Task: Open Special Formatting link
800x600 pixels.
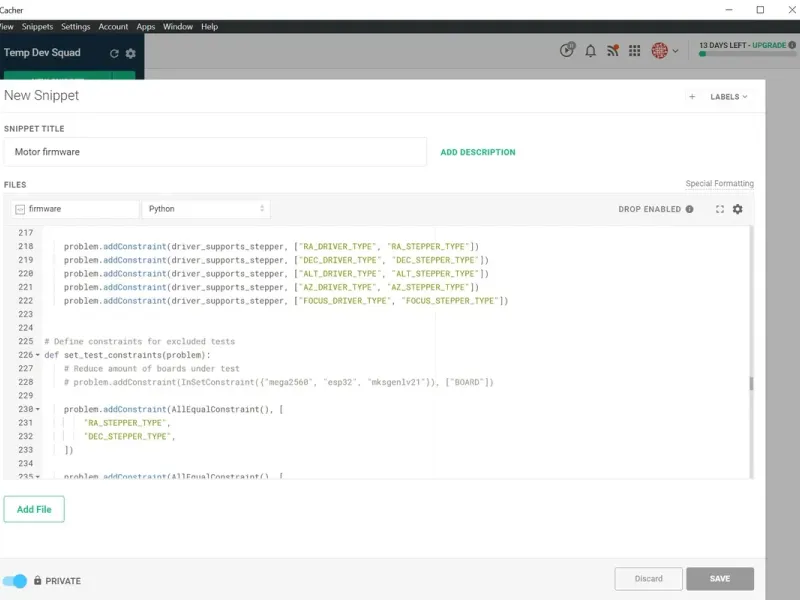Action: point(719,183)
